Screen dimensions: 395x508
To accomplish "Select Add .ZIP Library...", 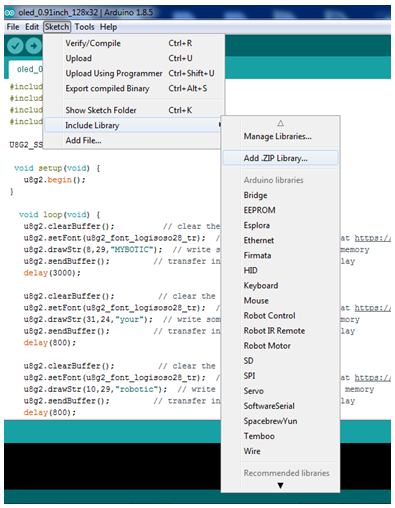I will pos(280,158).
